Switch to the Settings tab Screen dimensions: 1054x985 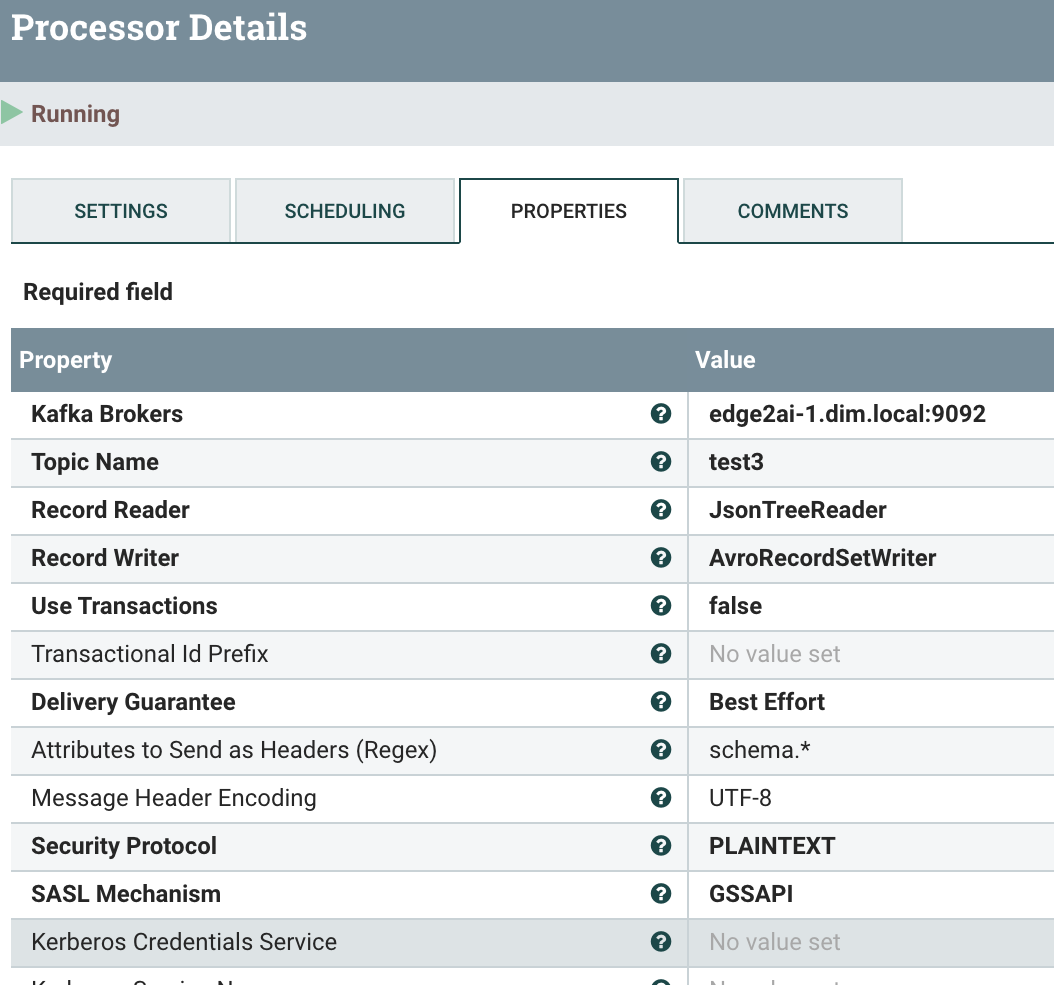click(x=121, y=211)
